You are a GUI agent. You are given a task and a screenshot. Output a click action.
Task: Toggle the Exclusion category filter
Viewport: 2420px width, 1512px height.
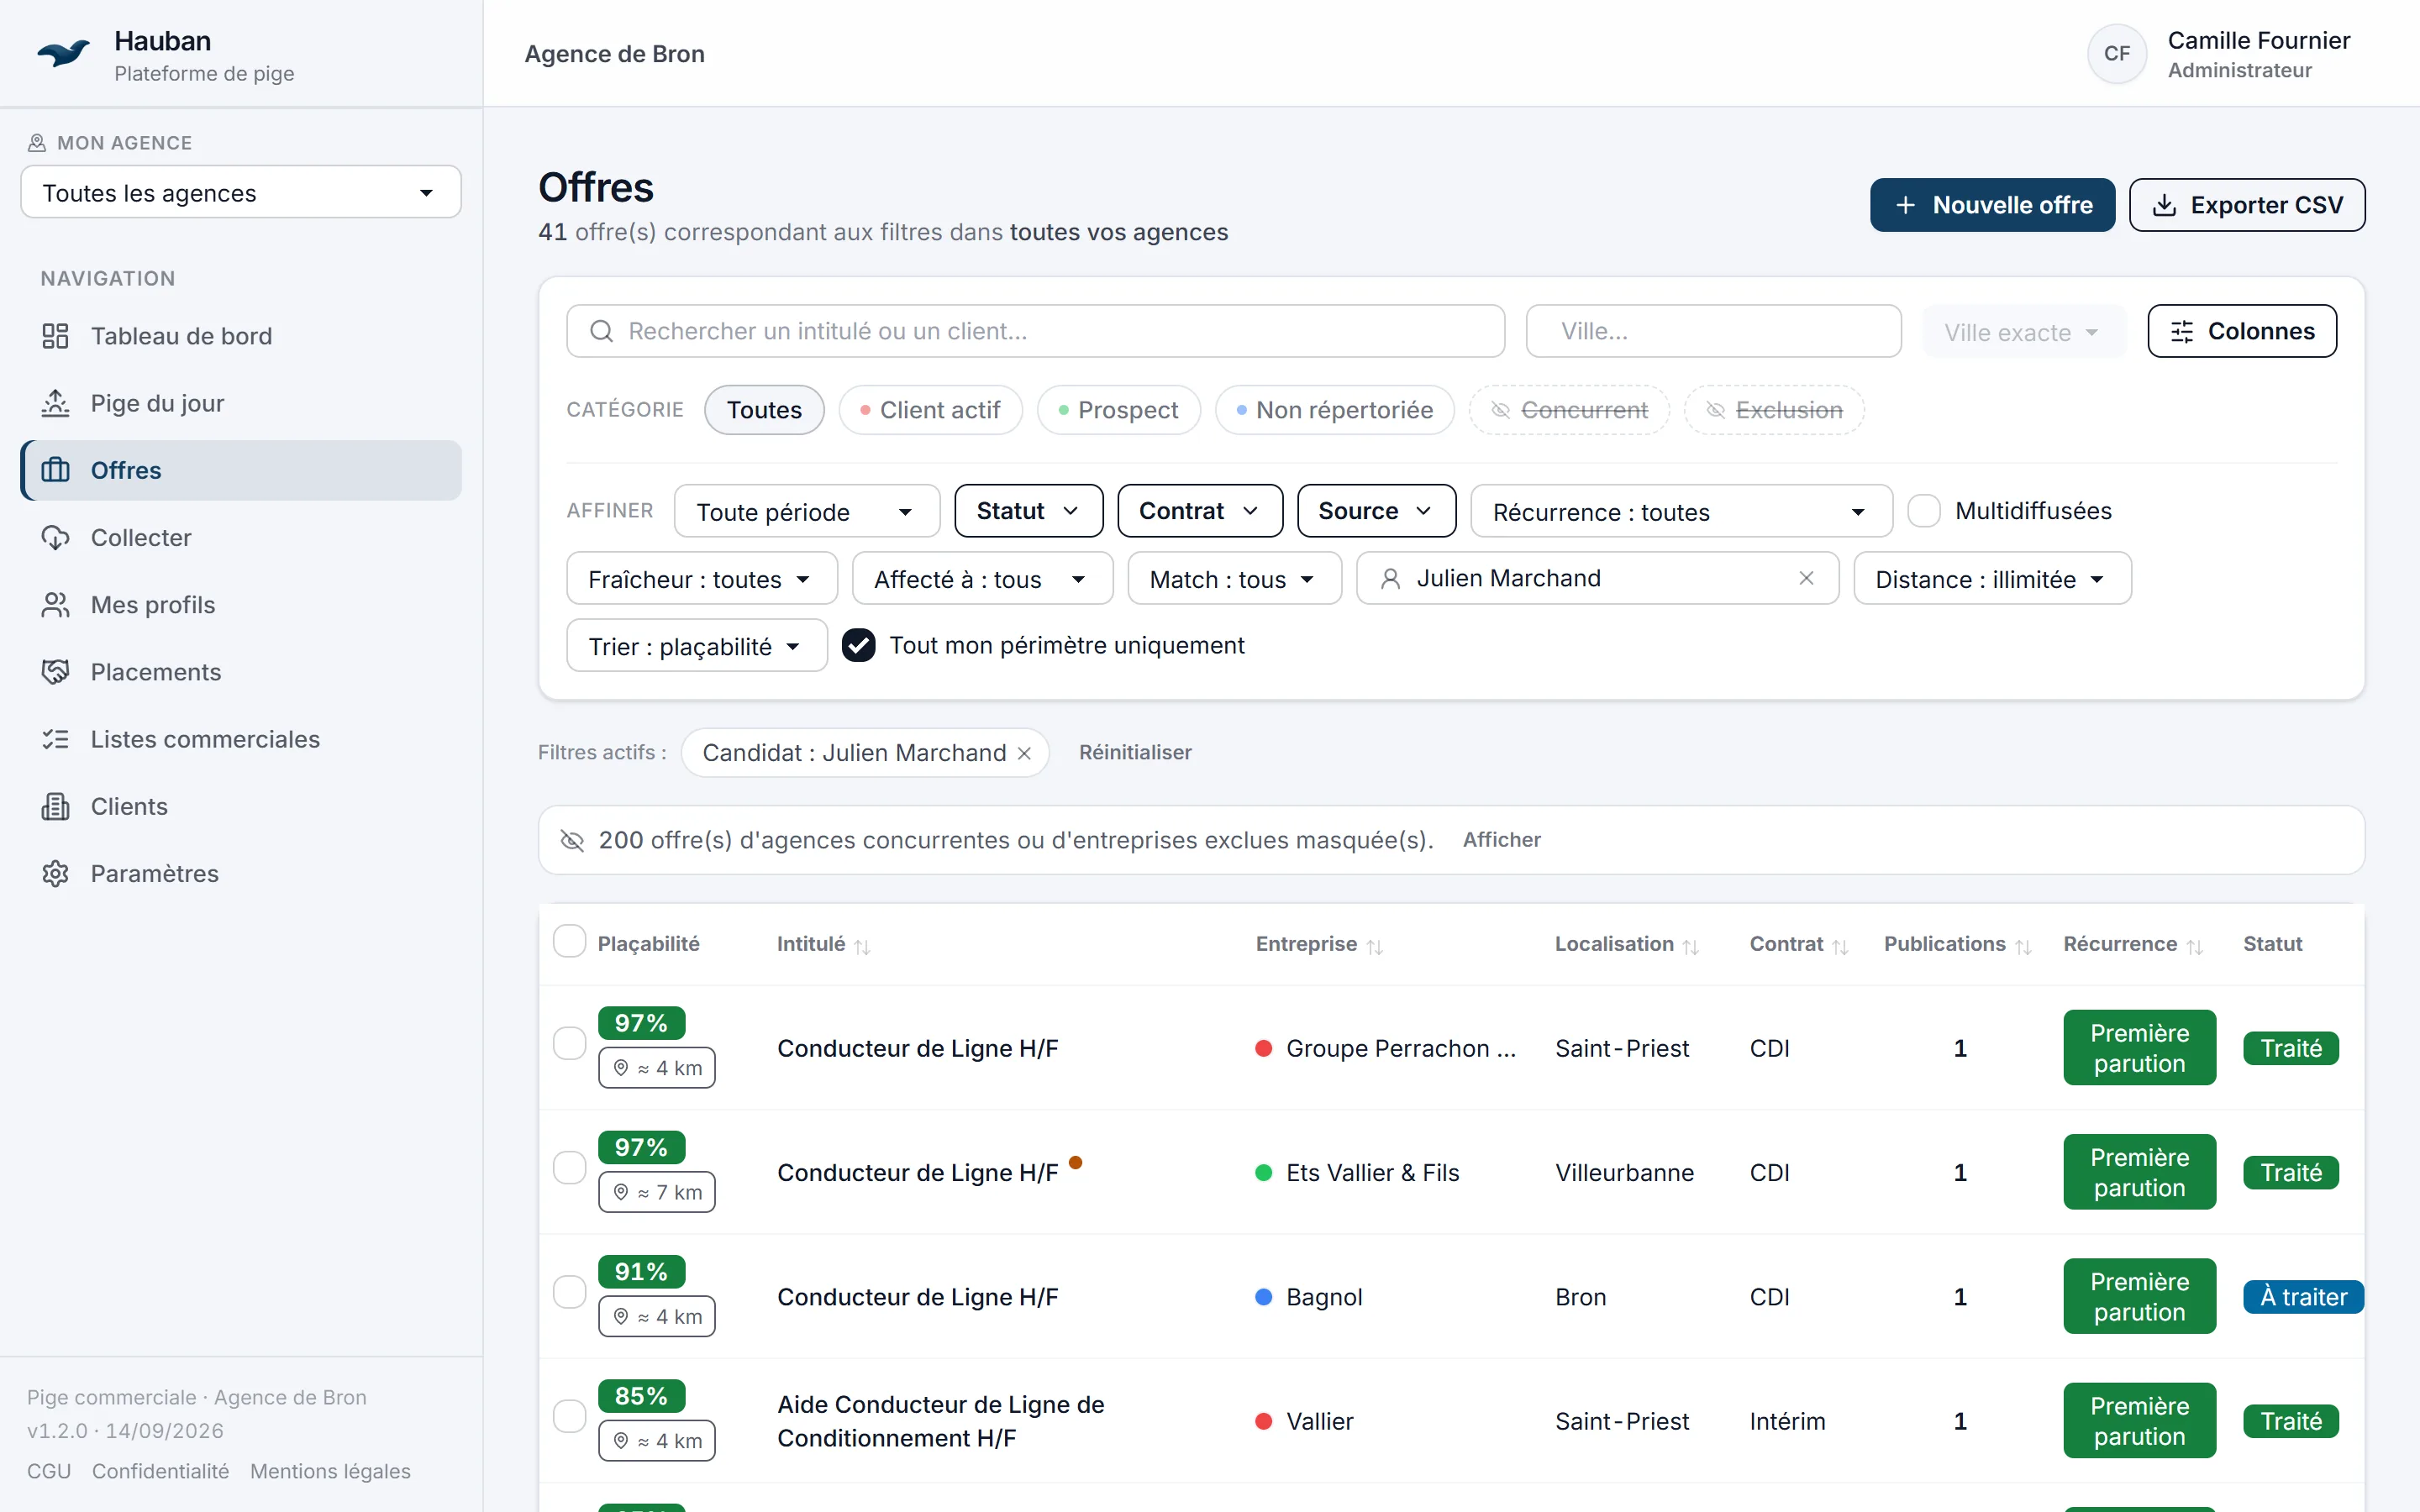pos(1773,410)
